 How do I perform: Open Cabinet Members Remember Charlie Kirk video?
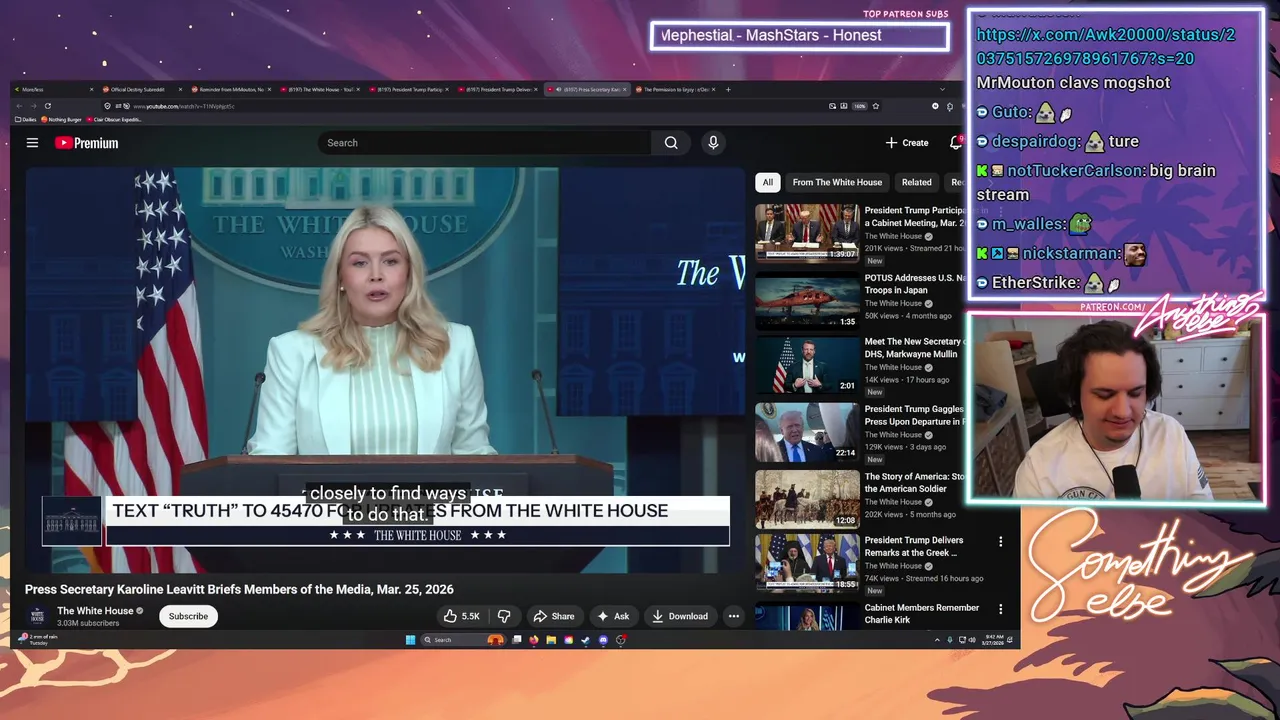922,613
